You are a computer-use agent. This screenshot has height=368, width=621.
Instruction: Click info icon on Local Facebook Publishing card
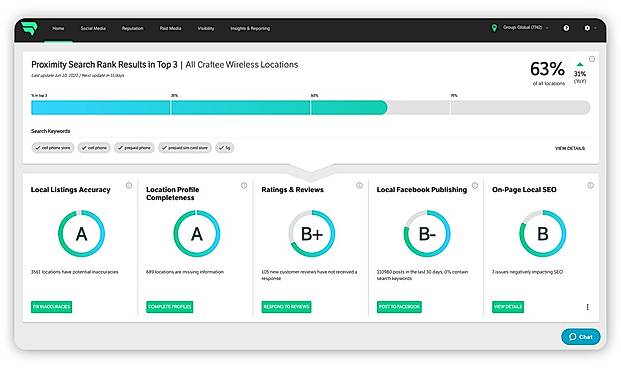click(475, 185)
